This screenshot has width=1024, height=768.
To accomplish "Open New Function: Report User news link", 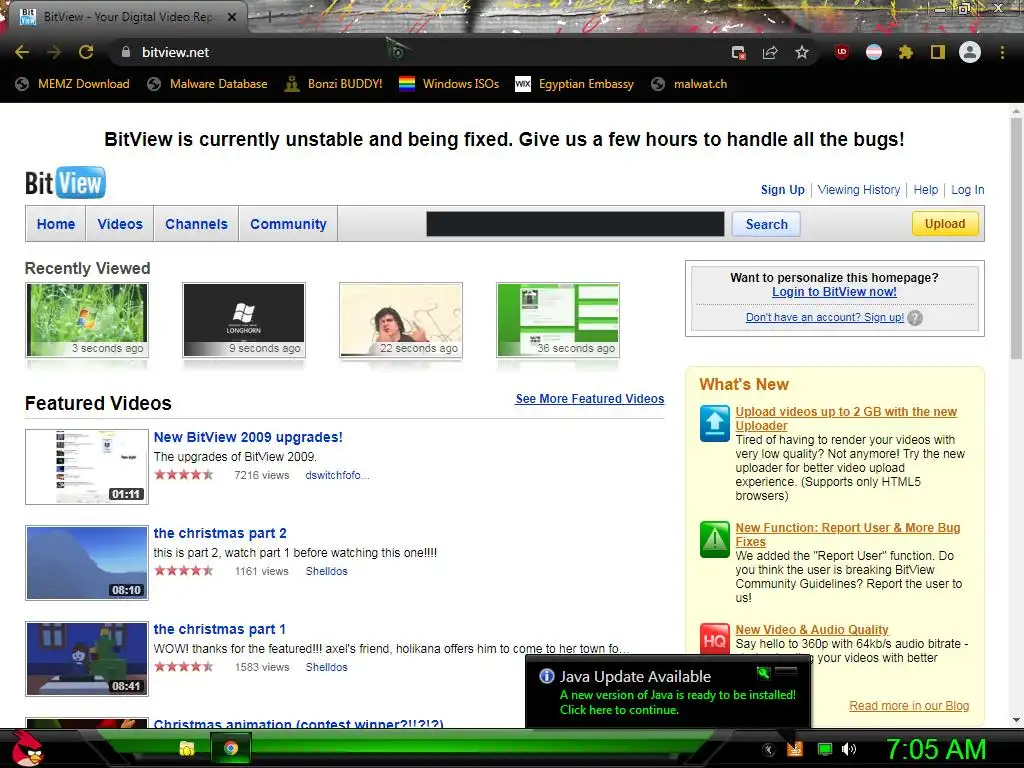I will [x=848, y=535].
